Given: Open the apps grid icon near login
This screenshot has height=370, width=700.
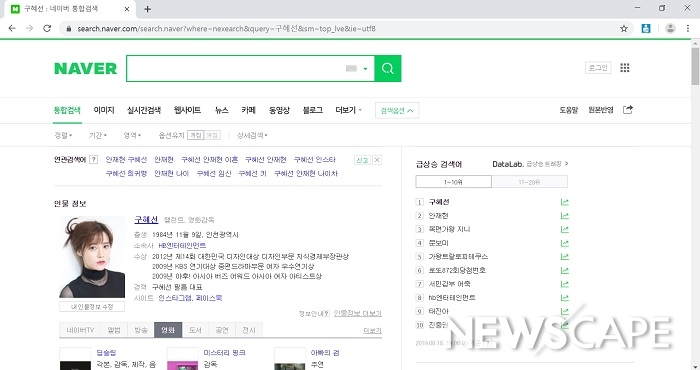Looking at the screenshot, I should (625, 68).
